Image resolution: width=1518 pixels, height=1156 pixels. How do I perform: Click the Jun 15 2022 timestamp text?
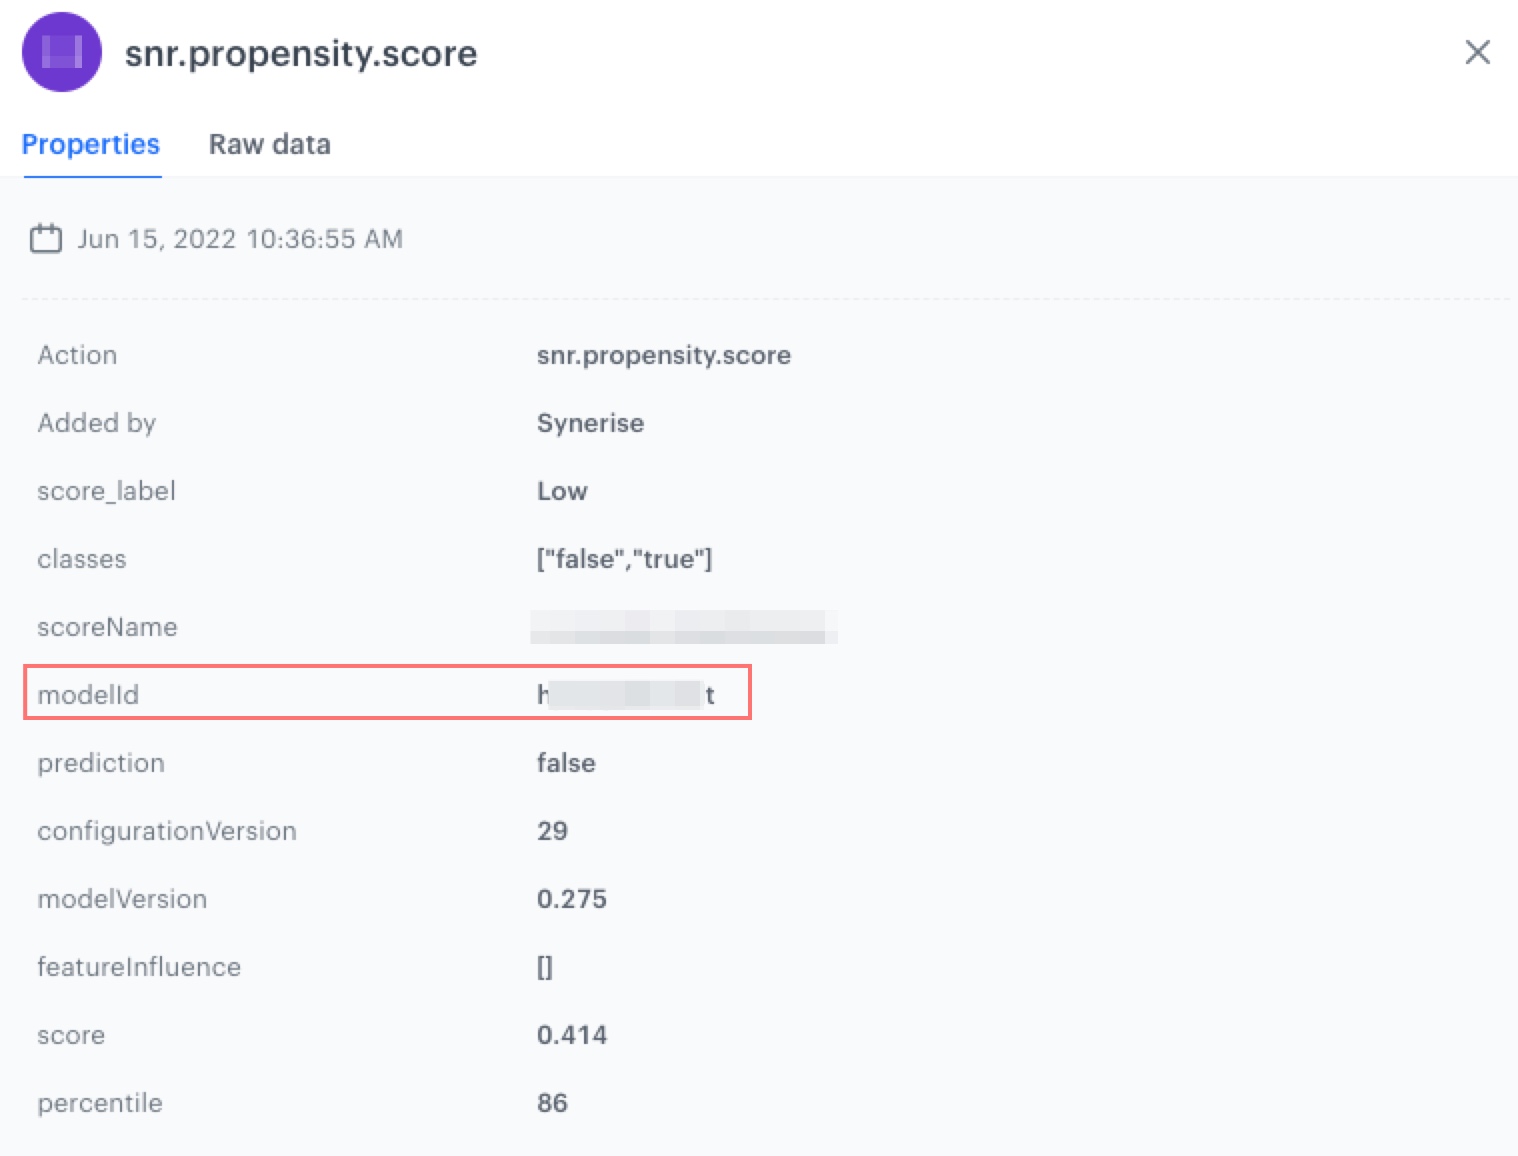(241, 238)
